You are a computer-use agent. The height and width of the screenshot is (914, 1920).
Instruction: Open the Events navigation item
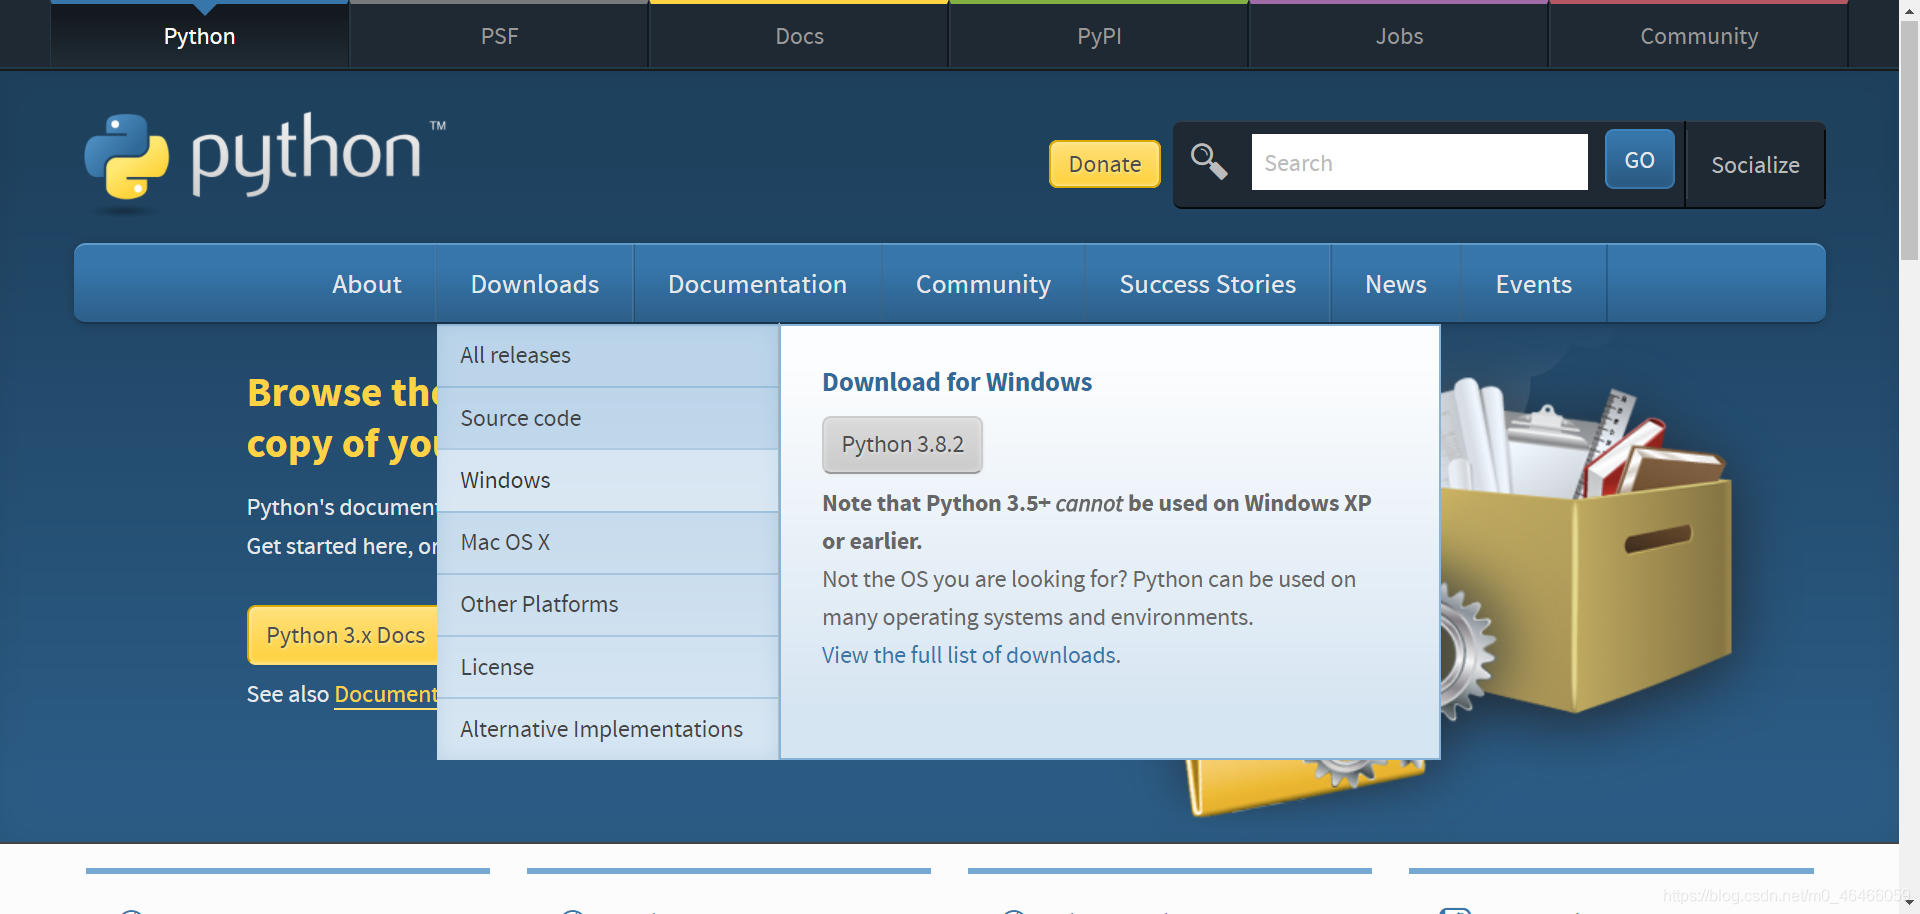(1533, 284)
